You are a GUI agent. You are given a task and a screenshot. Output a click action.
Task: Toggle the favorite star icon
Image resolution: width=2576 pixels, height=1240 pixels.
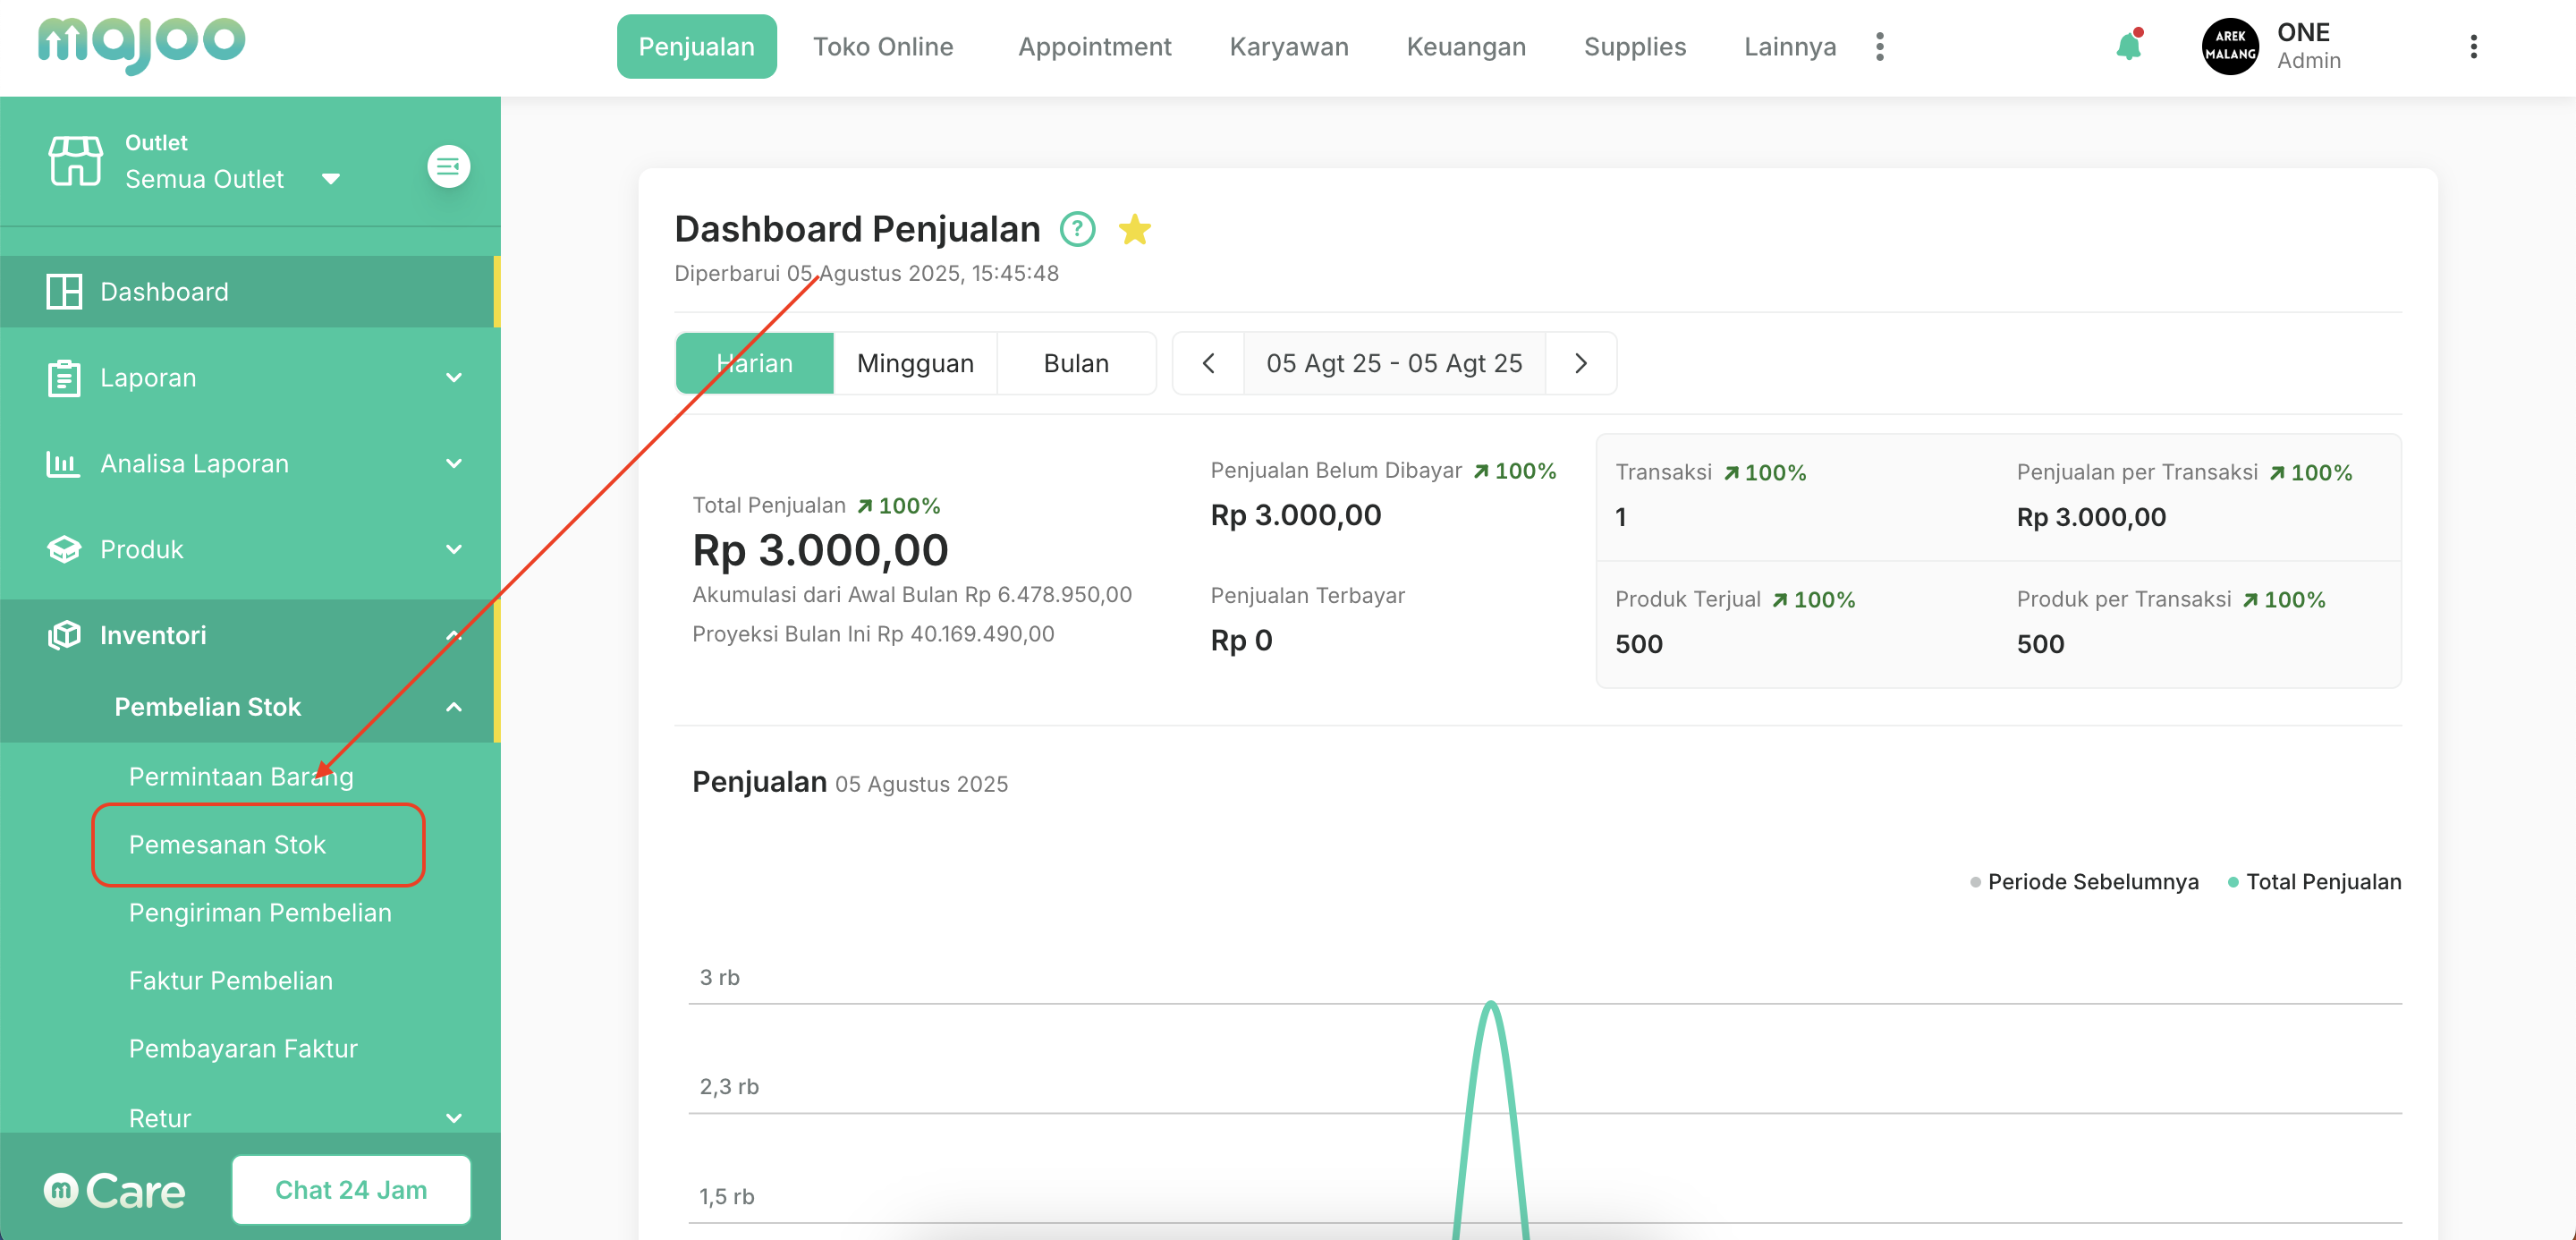pyautogui.click(x=1134, y=229)
